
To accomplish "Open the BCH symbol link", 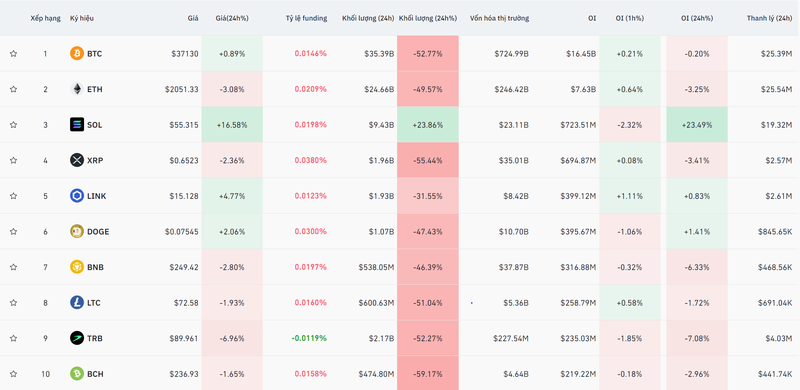I will click(95, 374).
